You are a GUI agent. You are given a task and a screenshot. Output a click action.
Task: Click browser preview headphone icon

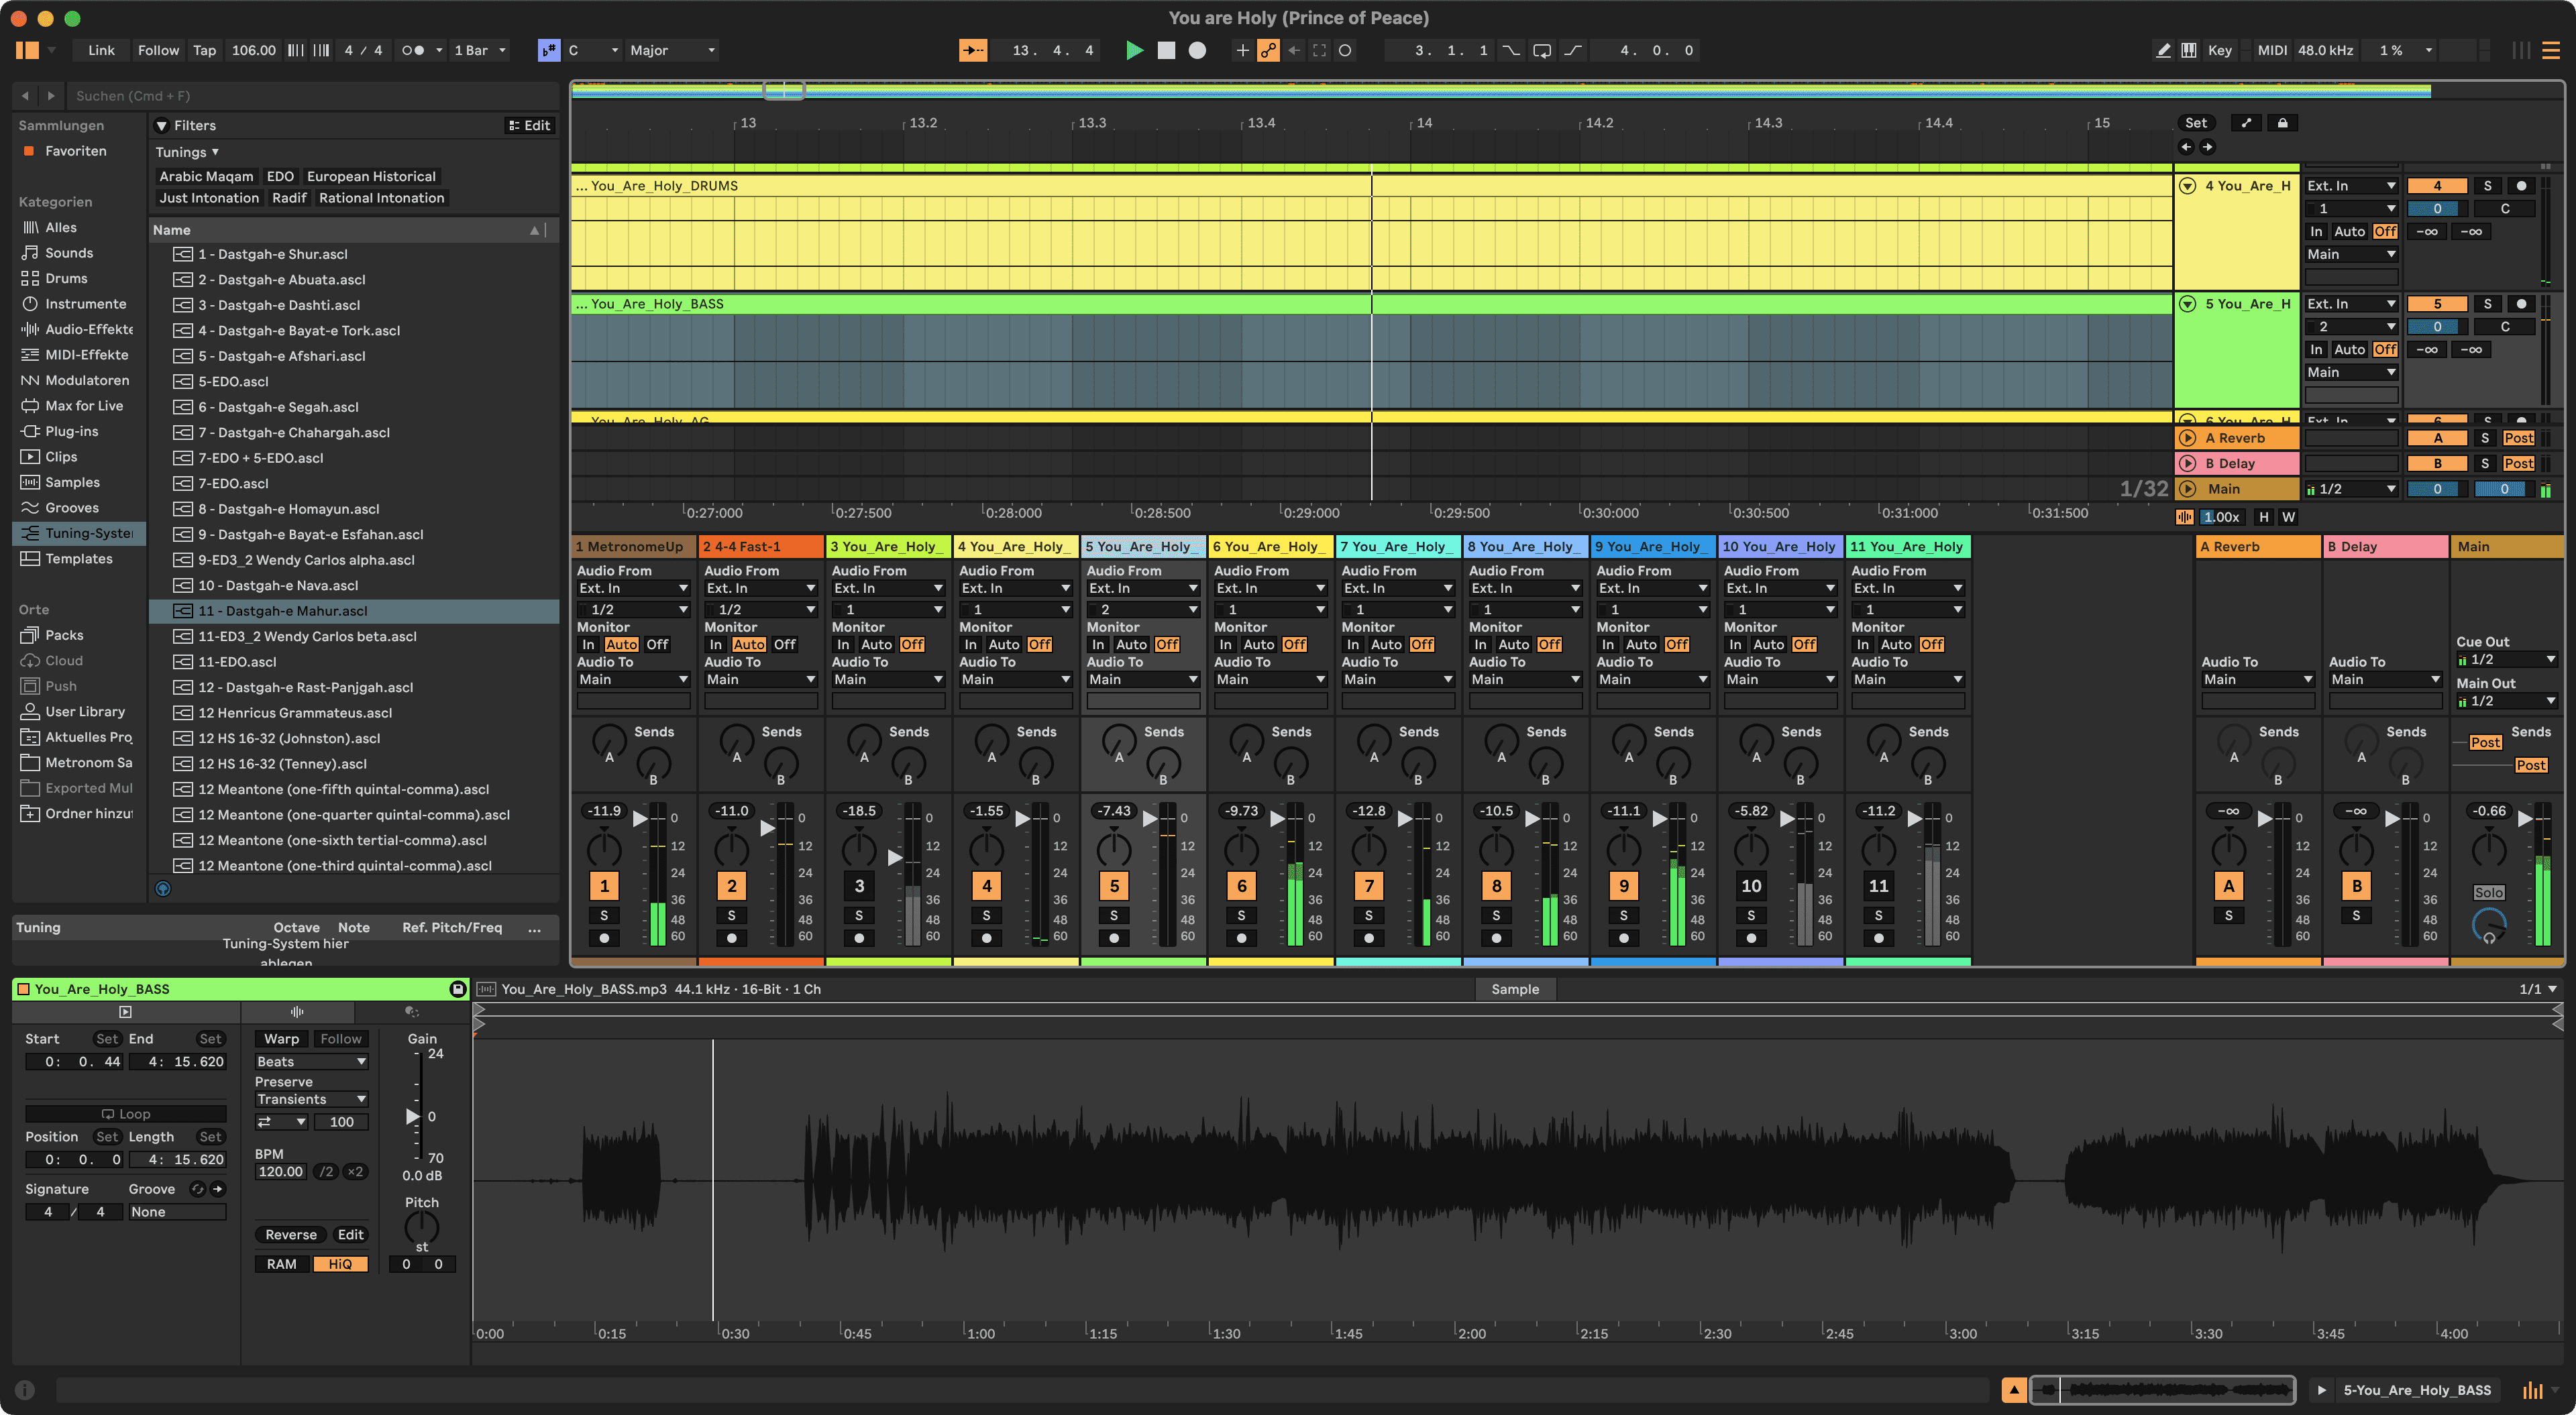click(163, 888)
